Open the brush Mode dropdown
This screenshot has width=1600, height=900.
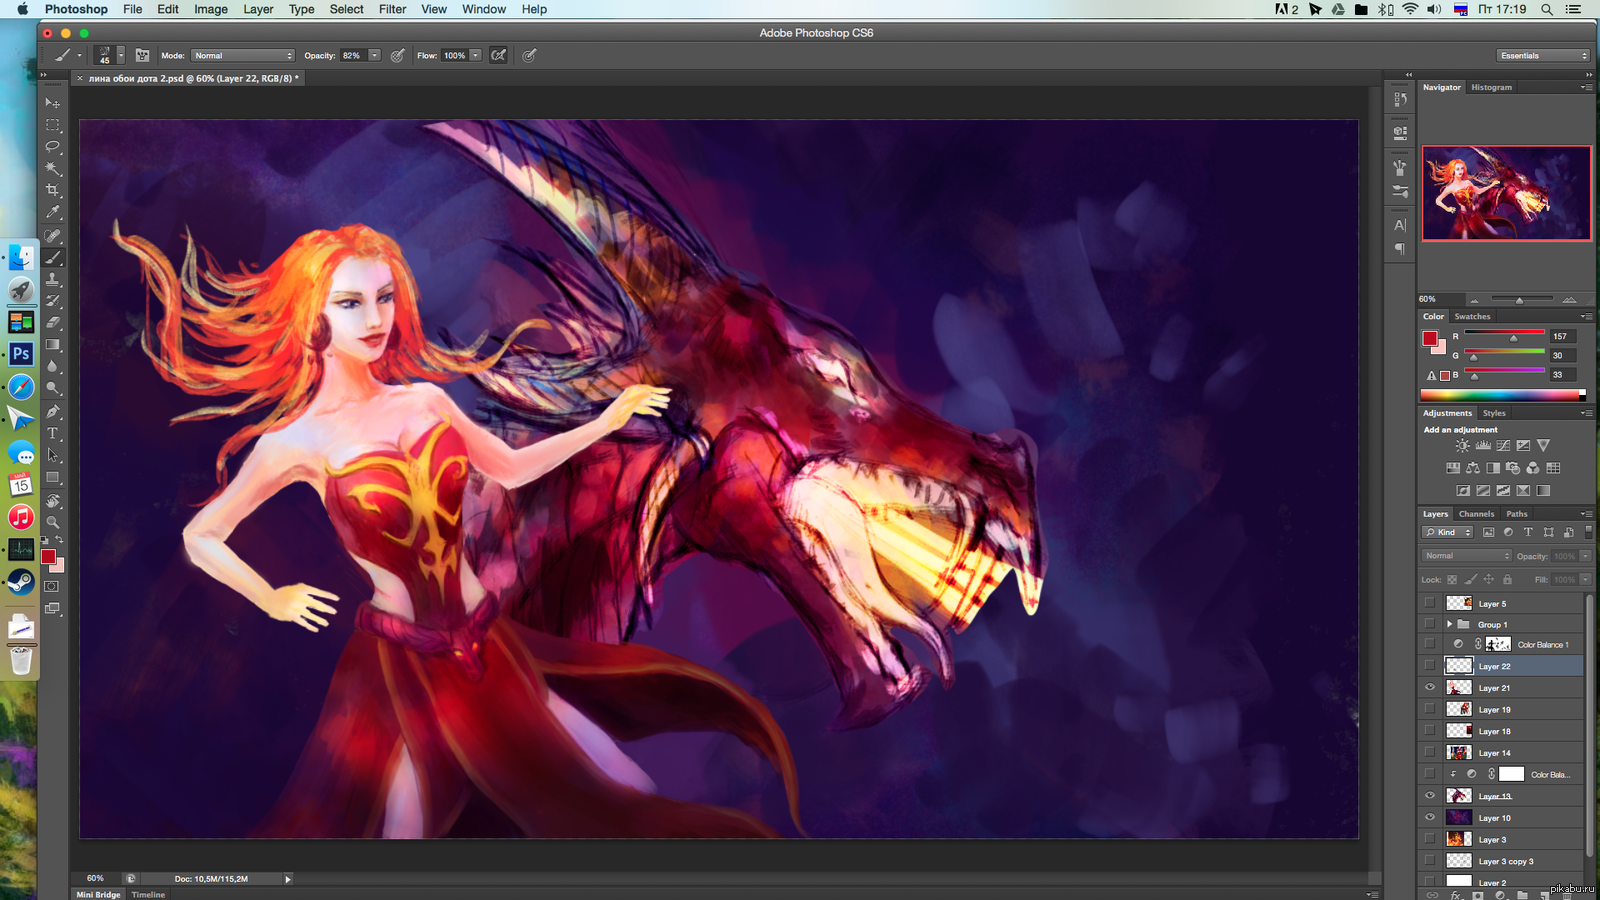[243, 56]
